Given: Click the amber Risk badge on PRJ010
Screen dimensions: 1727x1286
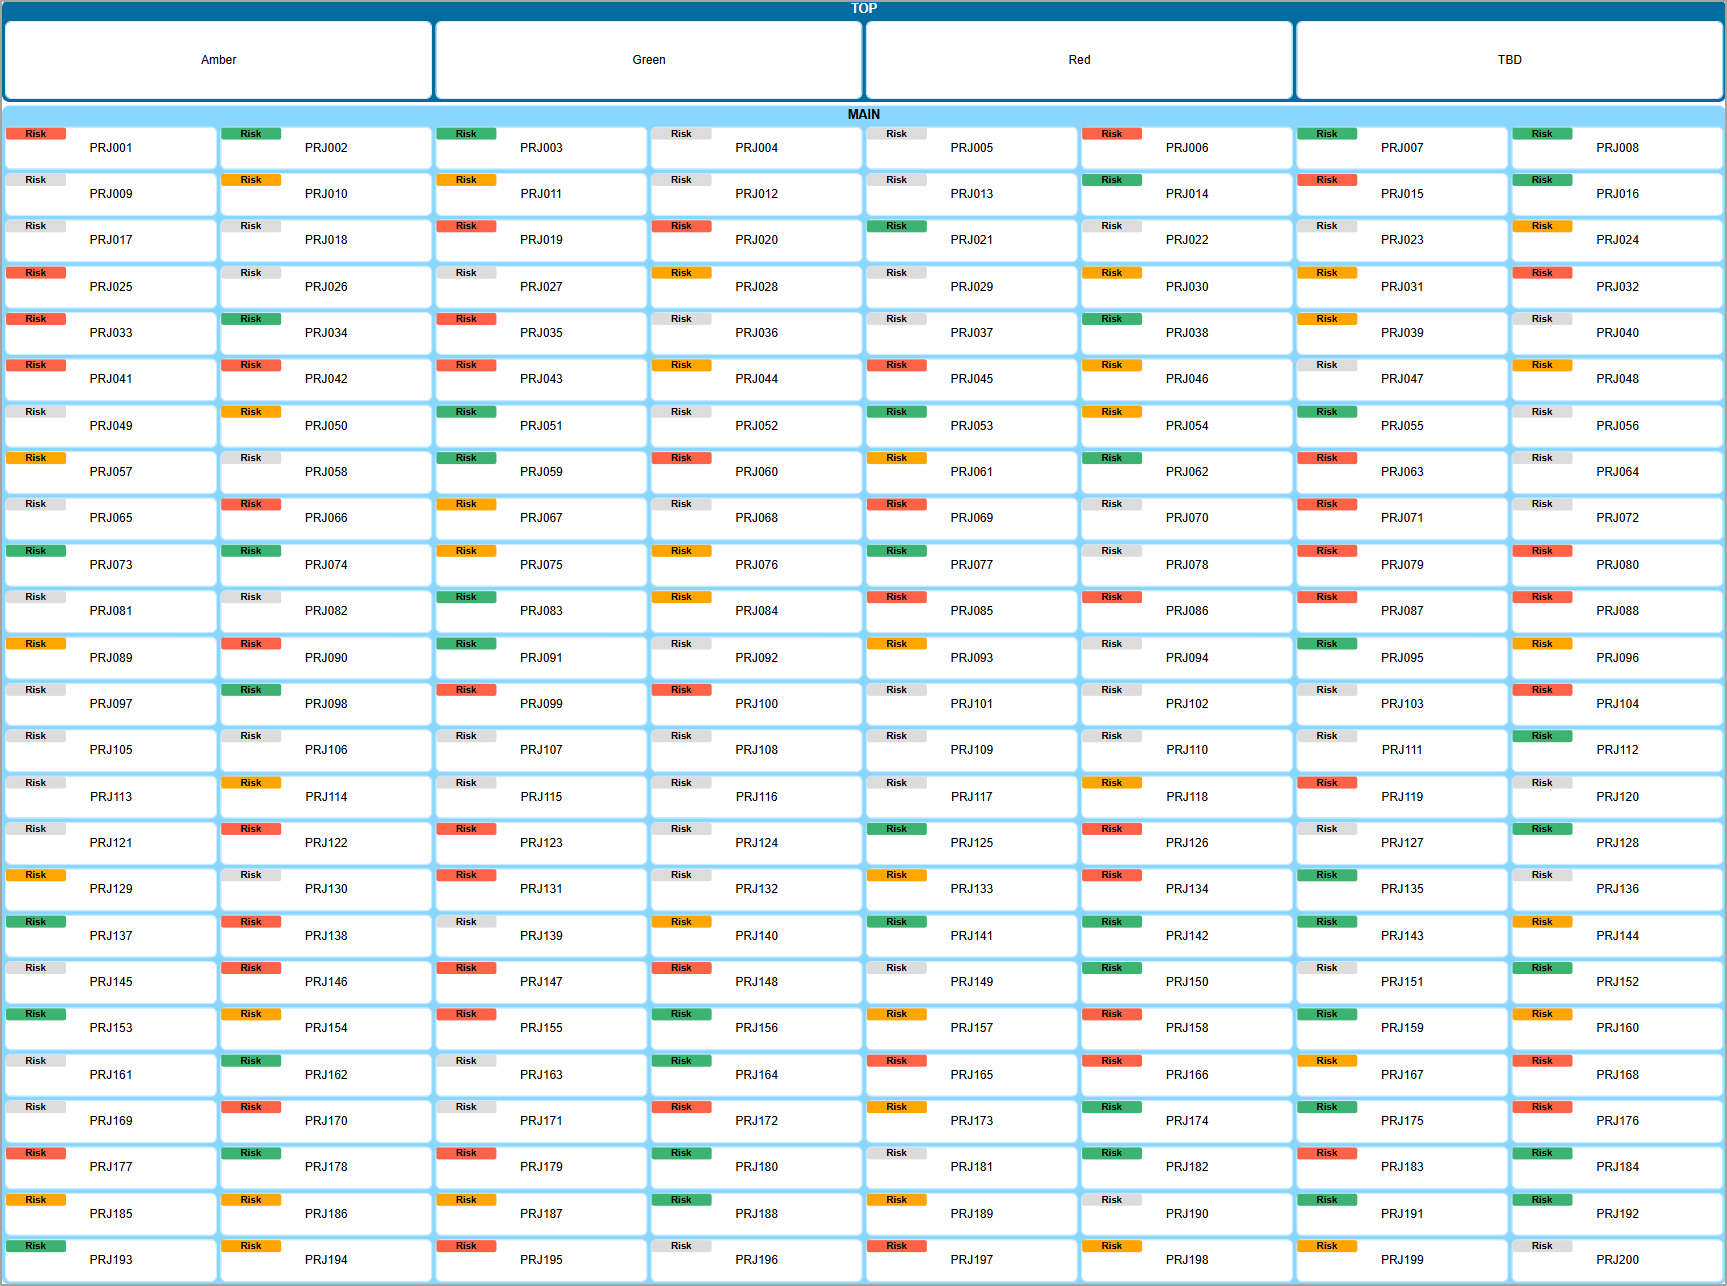Looking at the screenshot, I should tap(251, 180).
